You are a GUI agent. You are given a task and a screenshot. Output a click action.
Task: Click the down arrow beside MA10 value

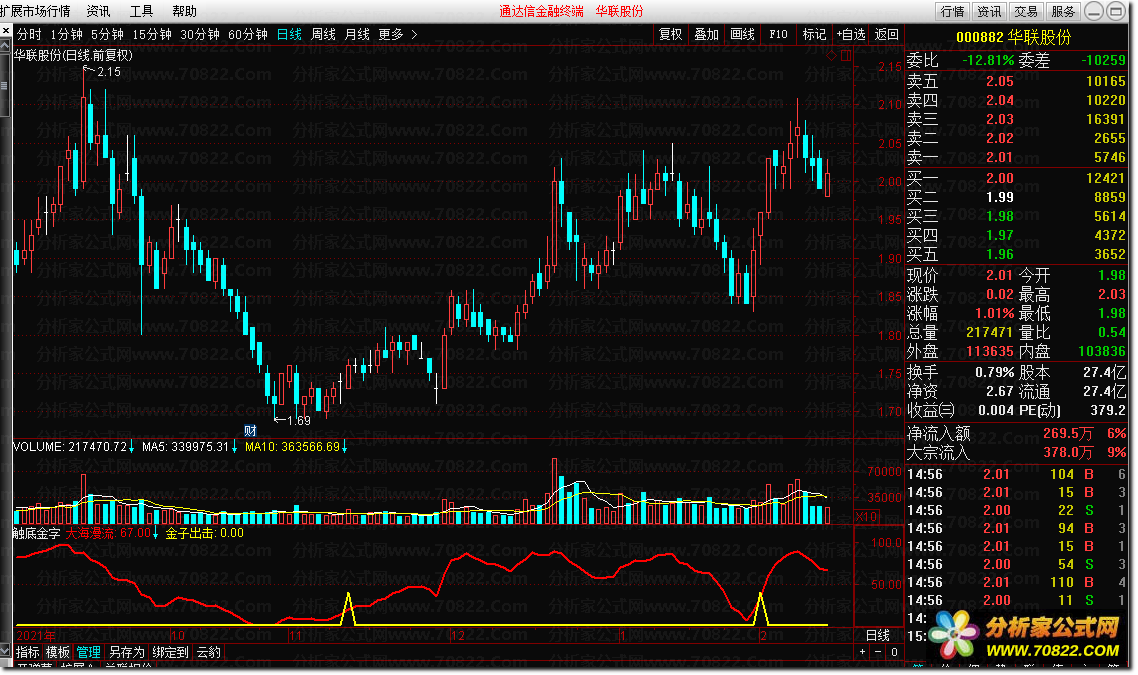coord(345,447)
